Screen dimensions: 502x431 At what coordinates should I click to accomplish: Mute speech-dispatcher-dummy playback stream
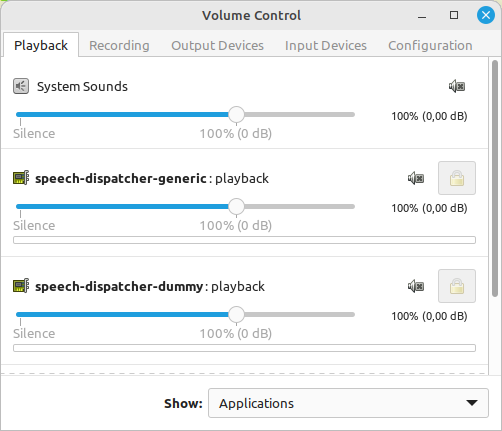pos(416,287)
